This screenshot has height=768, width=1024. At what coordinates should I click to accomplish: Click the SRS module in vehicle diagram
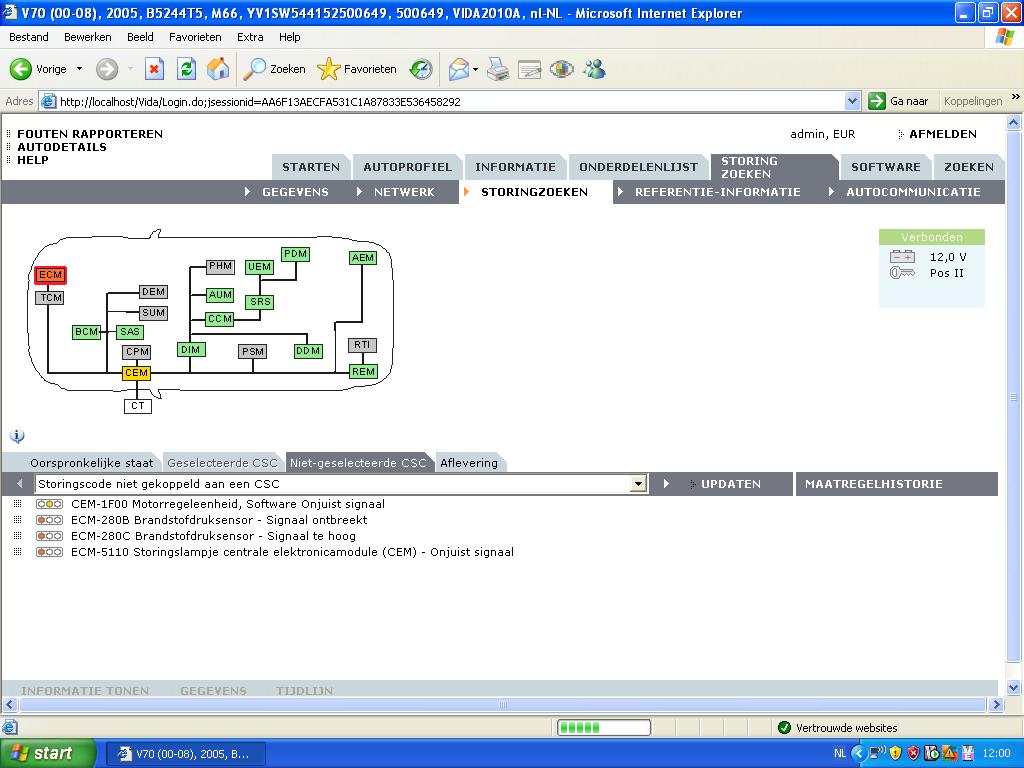pos(260,302)
